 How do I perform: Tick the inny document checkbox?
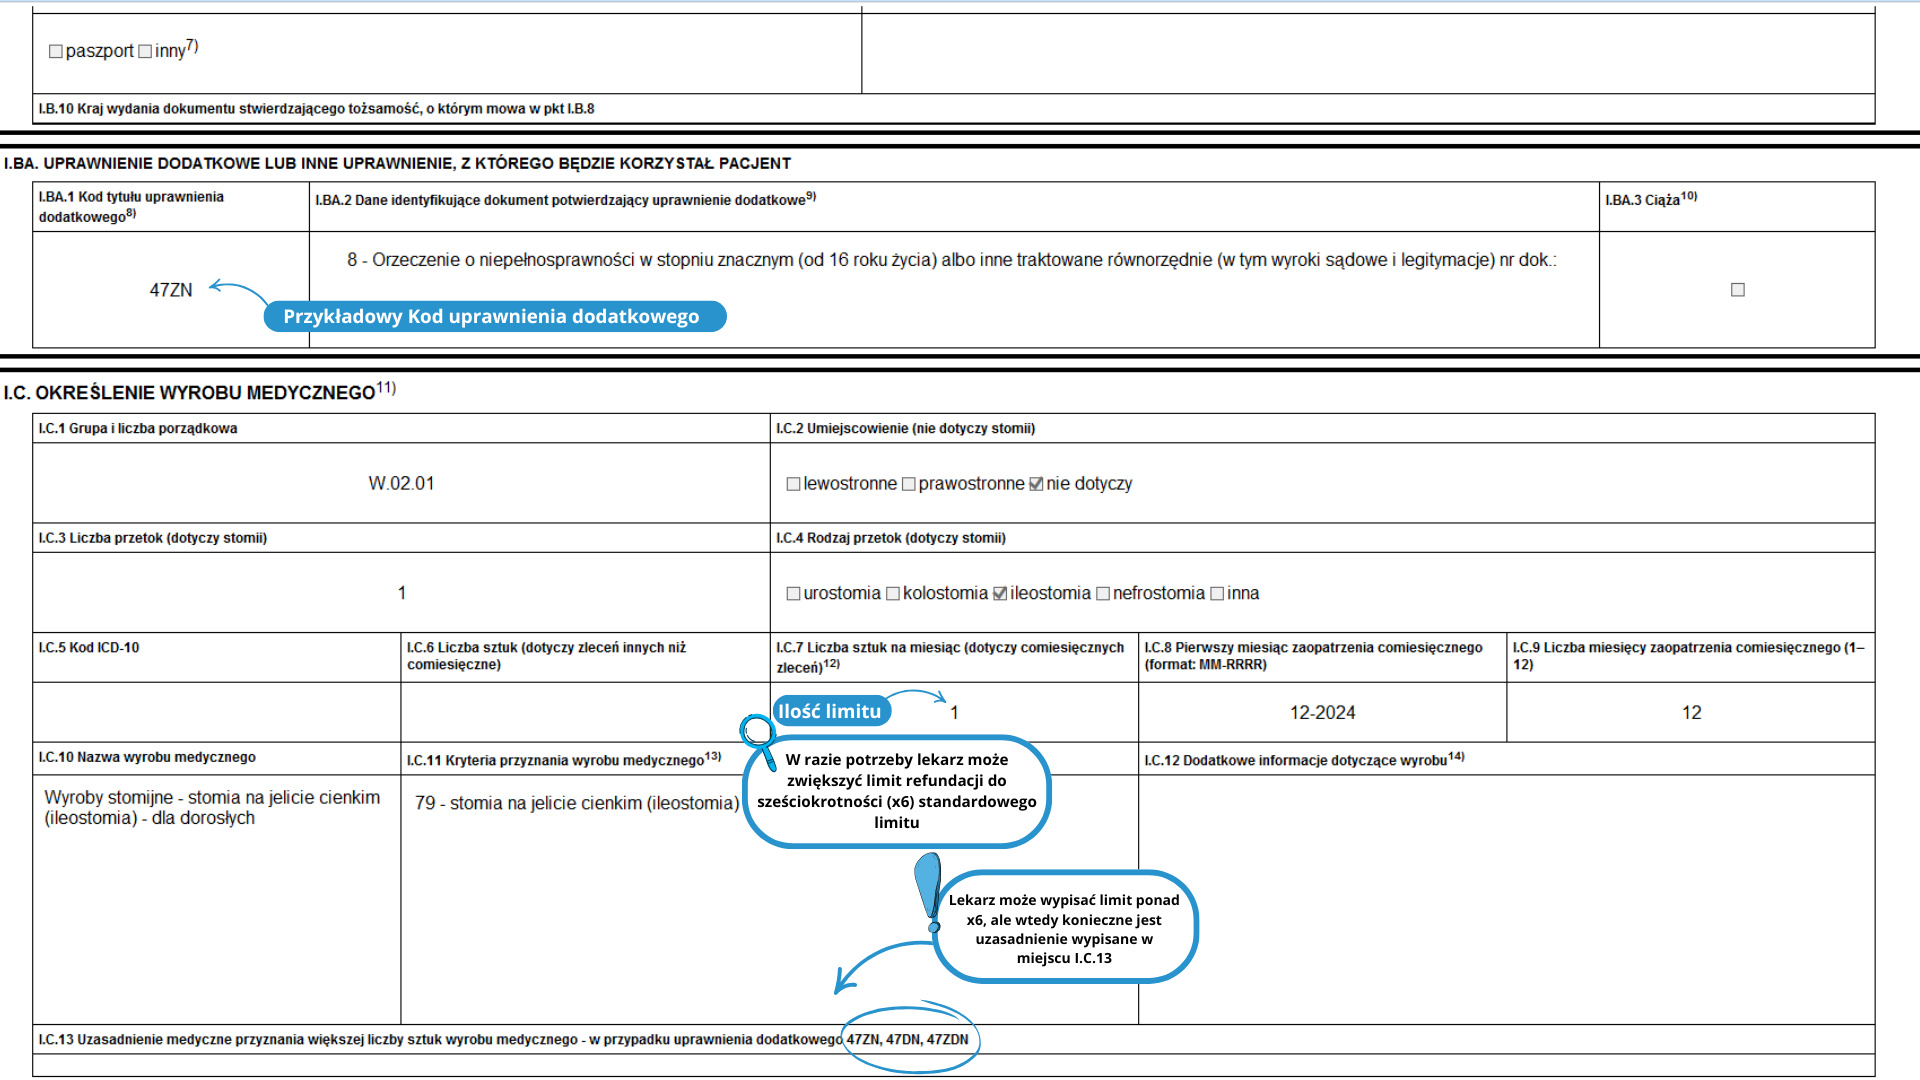pos(145,51)
